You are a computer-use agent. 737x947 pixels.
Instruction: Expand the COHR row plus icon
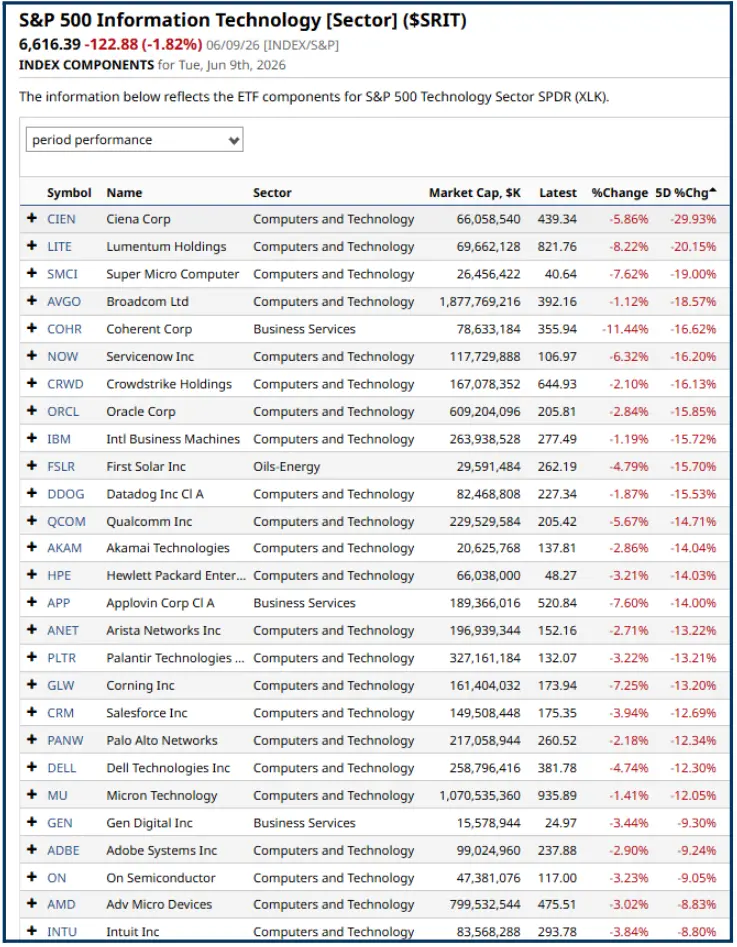click(32, 328)
